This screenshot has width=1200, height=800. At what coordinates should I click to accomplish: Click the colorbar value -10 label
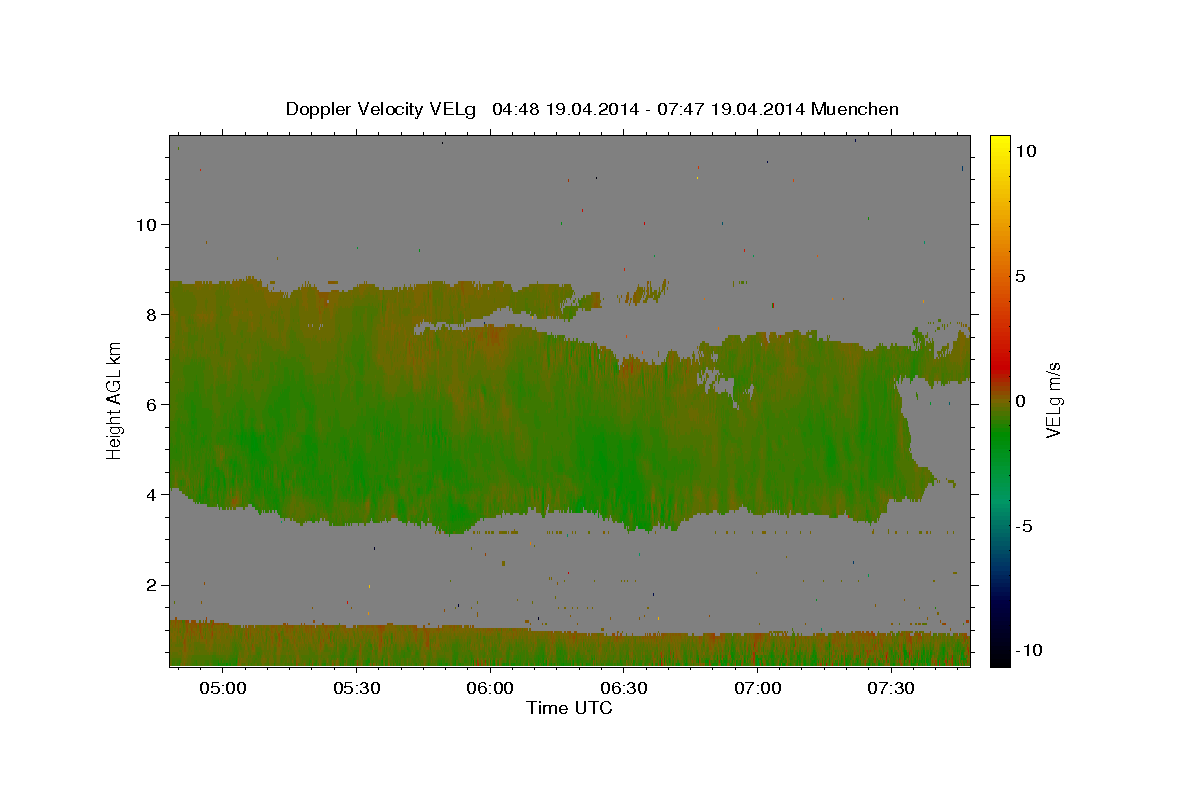[1029, 651]
